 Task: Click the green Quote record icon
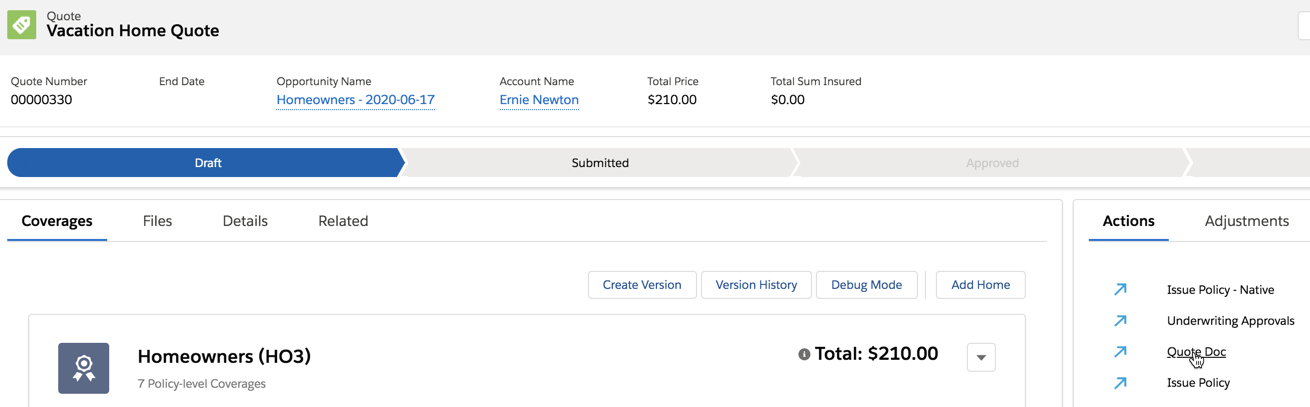point(22,24)
